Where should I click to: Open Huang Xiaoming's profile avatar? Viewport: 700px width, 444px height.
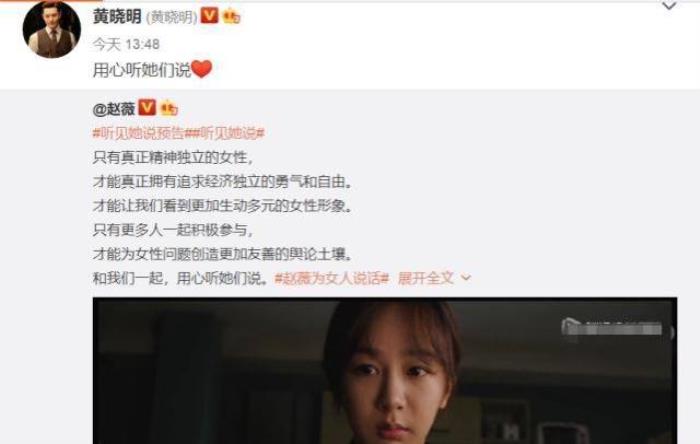tap(52, 29)
